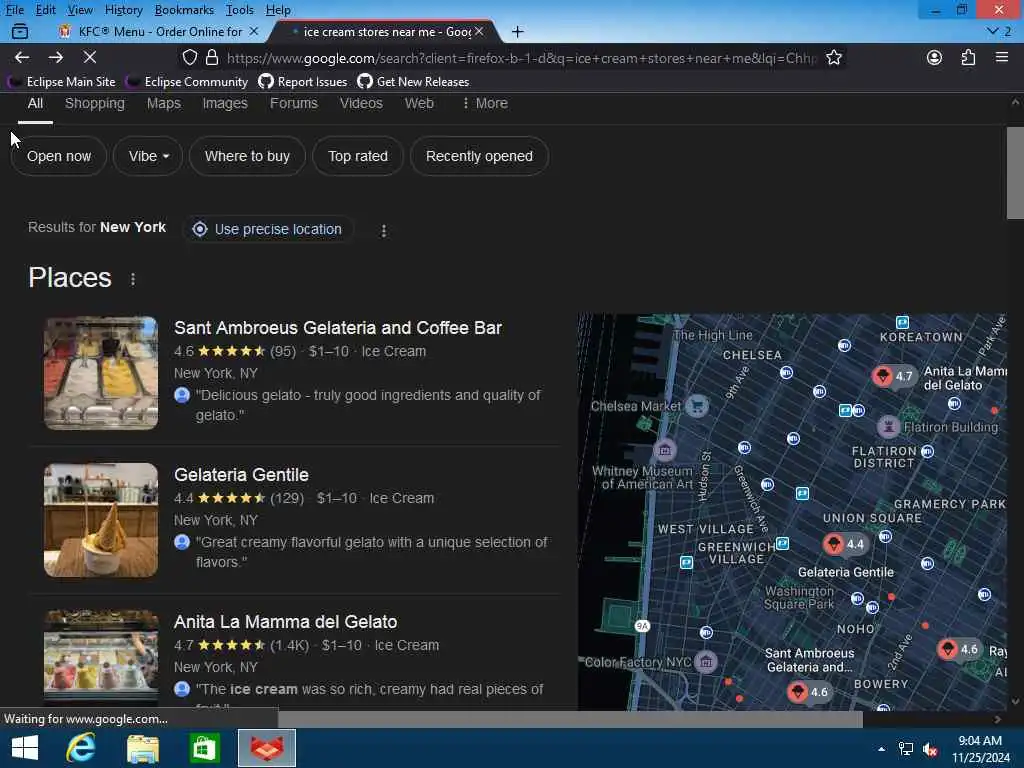This screenshot has height=768, width=1024.
Task: Open location options three-dot menu
Action: pyautogui.click(x=384, y=231)
